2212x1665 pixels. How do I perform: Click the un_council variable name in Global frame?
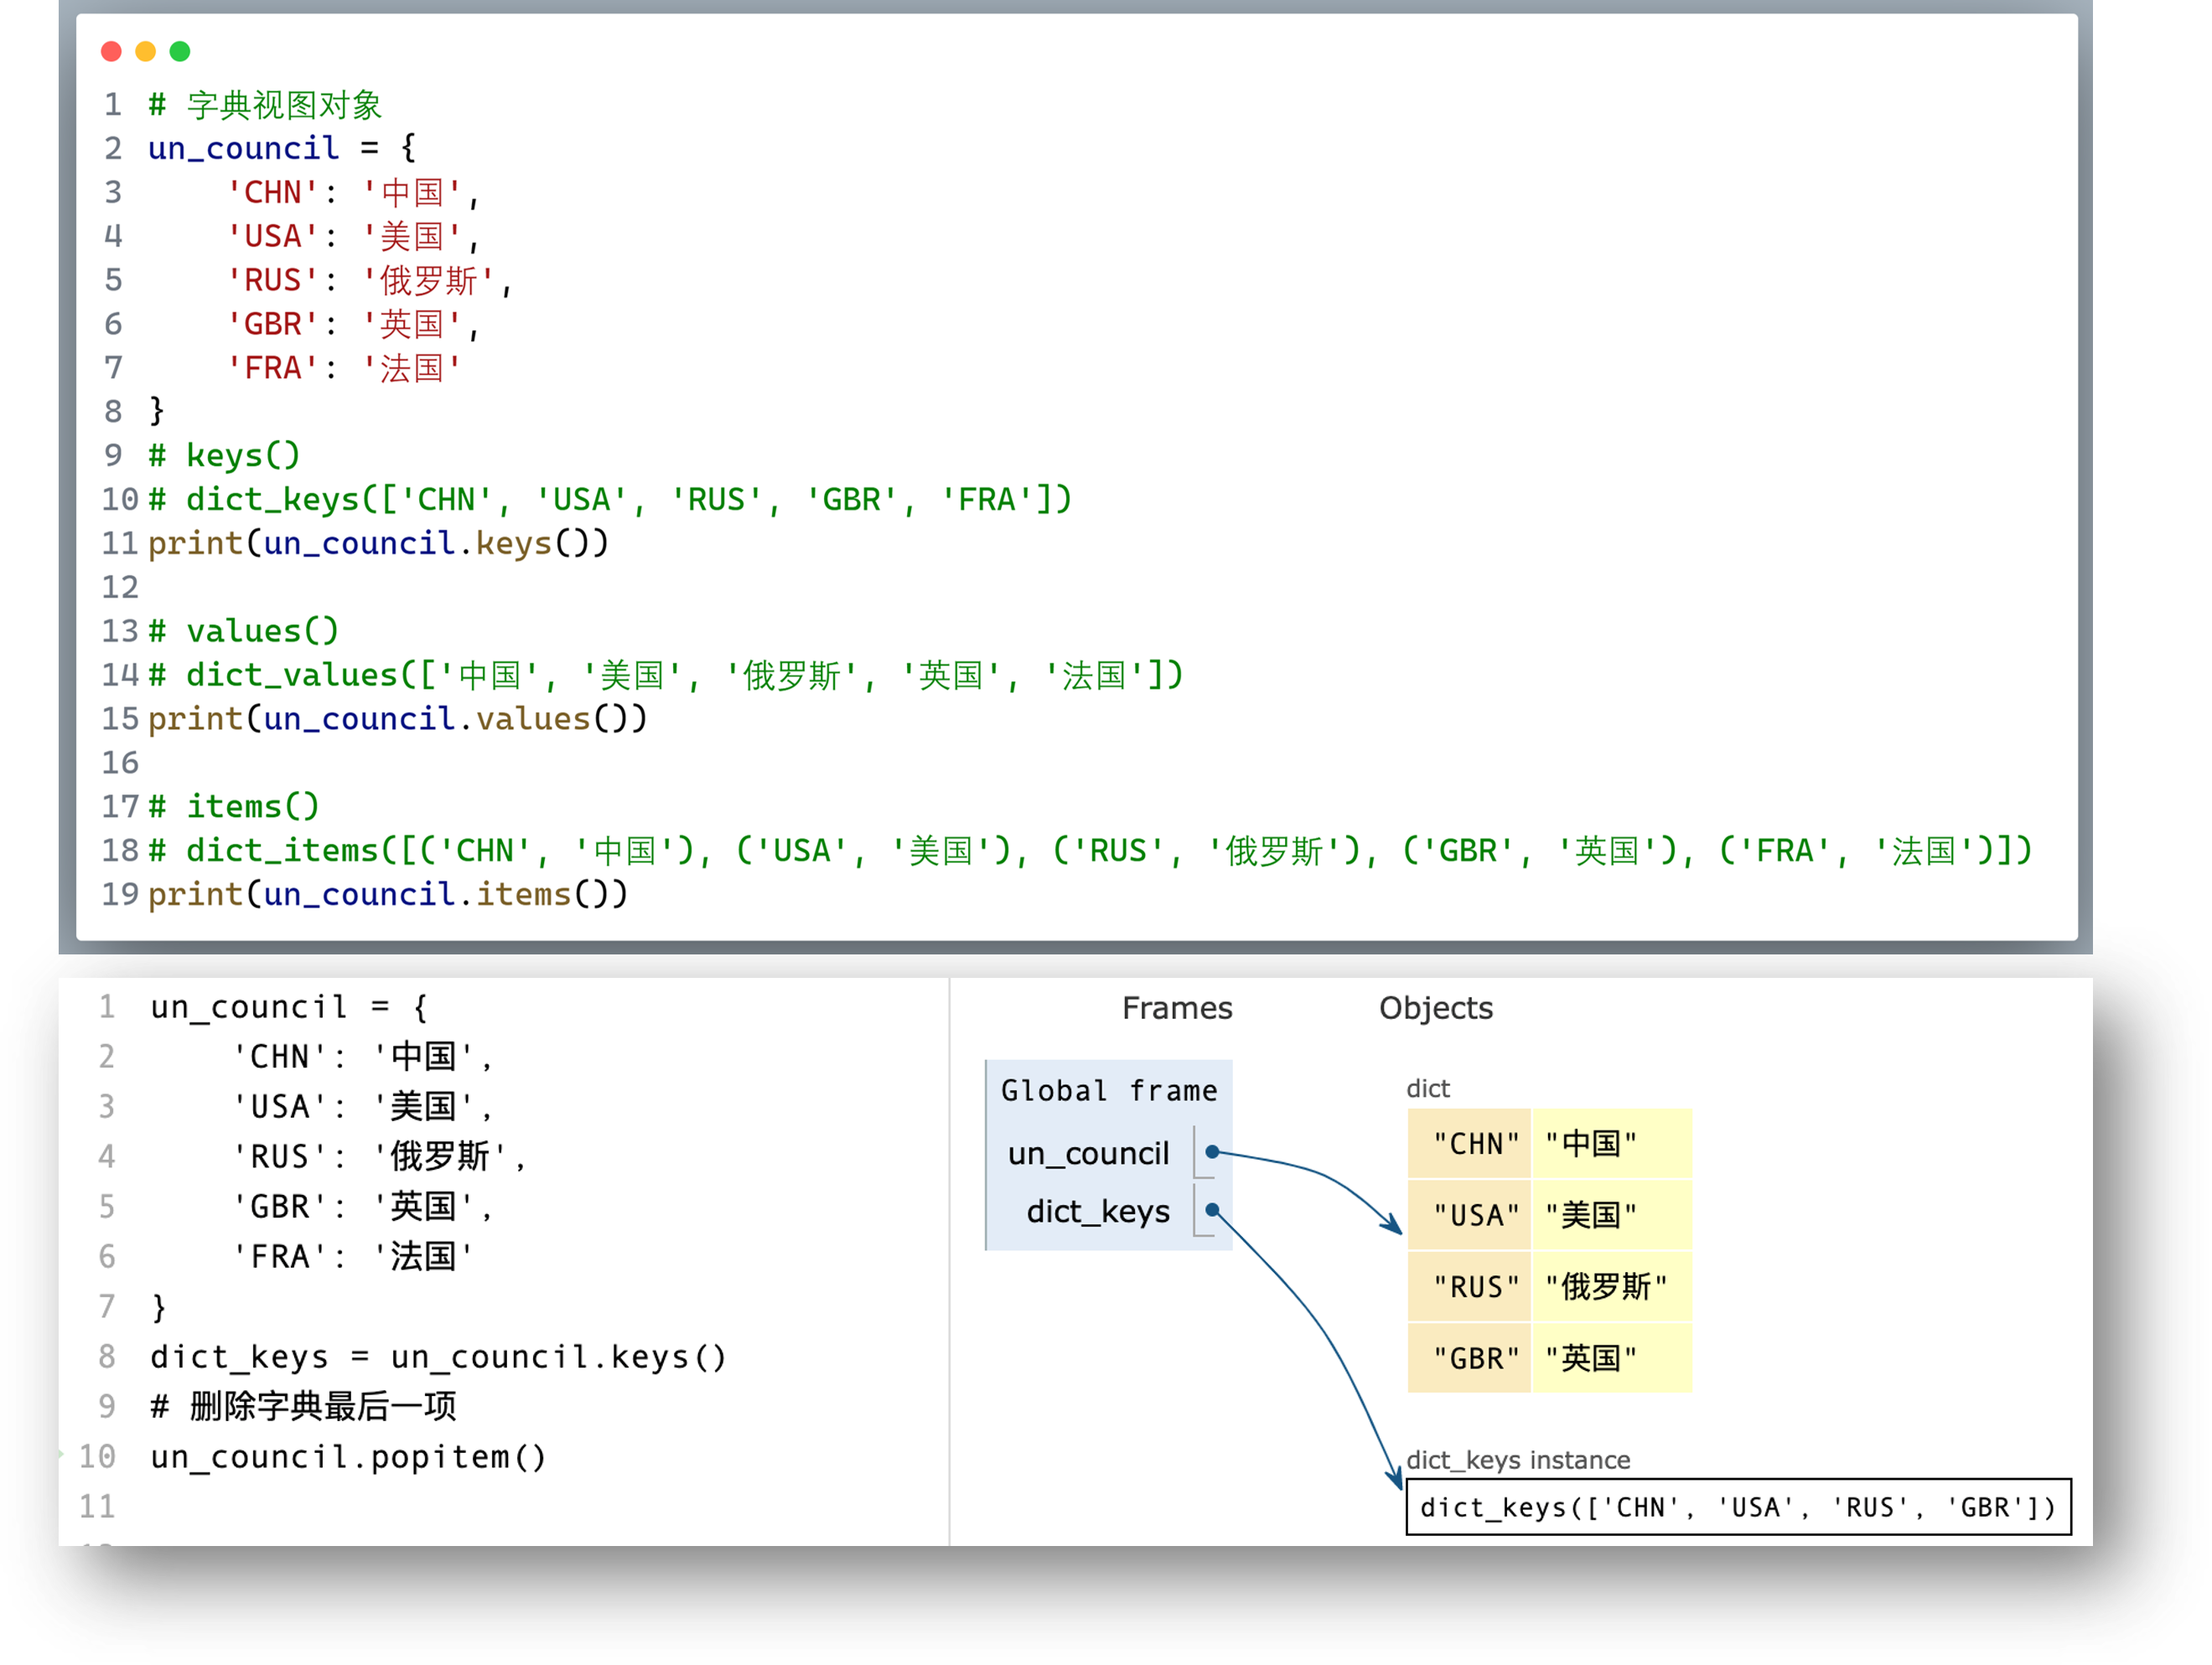1088,1153
